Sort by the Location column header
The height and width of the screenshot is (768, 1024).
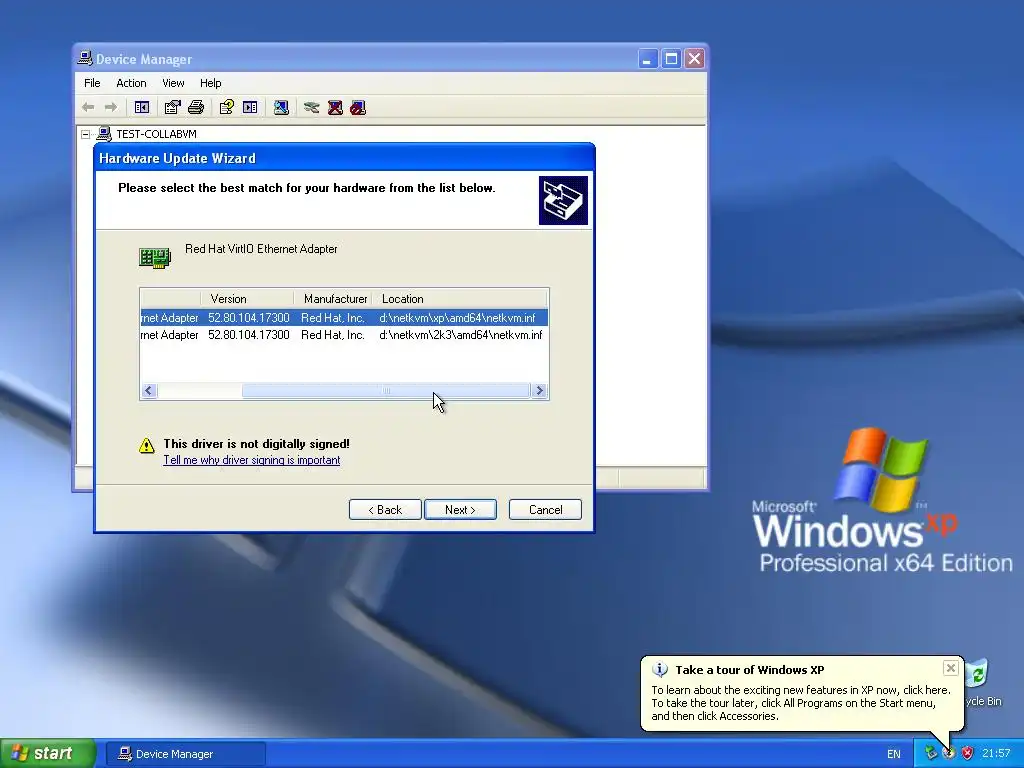point(460,298)
